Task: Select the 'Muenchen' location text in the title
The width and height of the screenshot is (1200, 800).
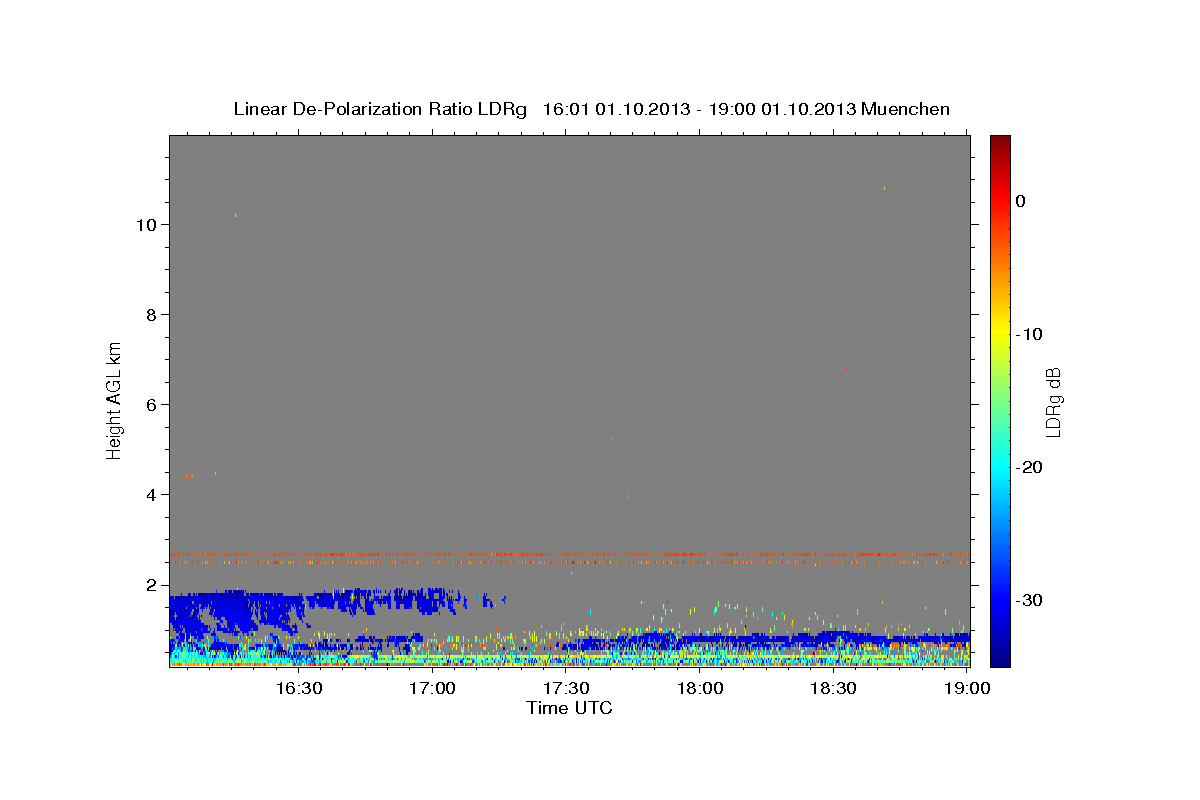Action: tap(906, 109)
